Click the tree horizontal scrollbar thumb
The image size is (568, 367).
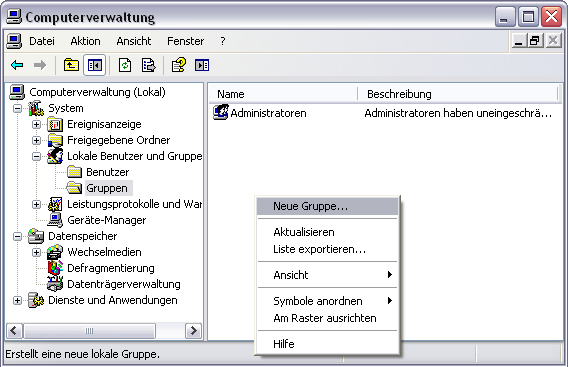point(89,330)
